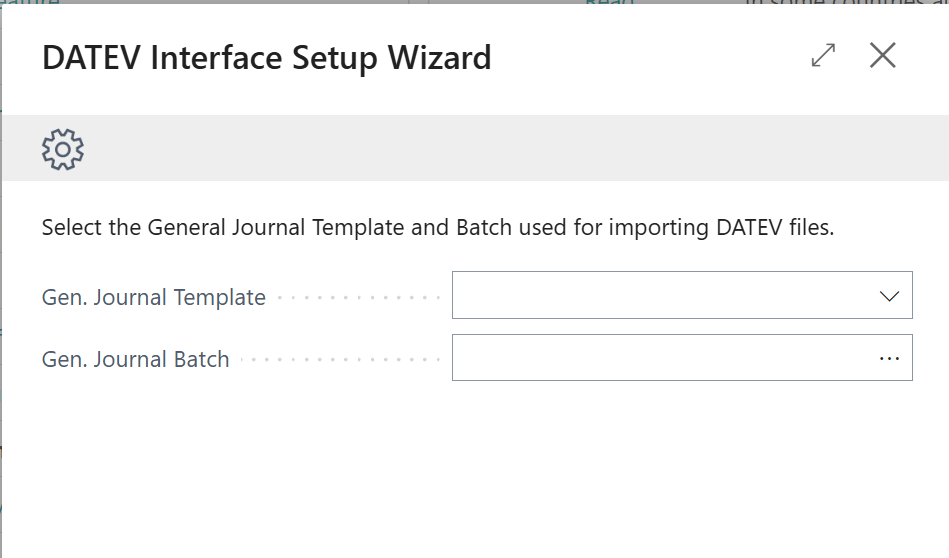Open the Gen. Journal Batch ellipsis lookup

tap(889, 358)
